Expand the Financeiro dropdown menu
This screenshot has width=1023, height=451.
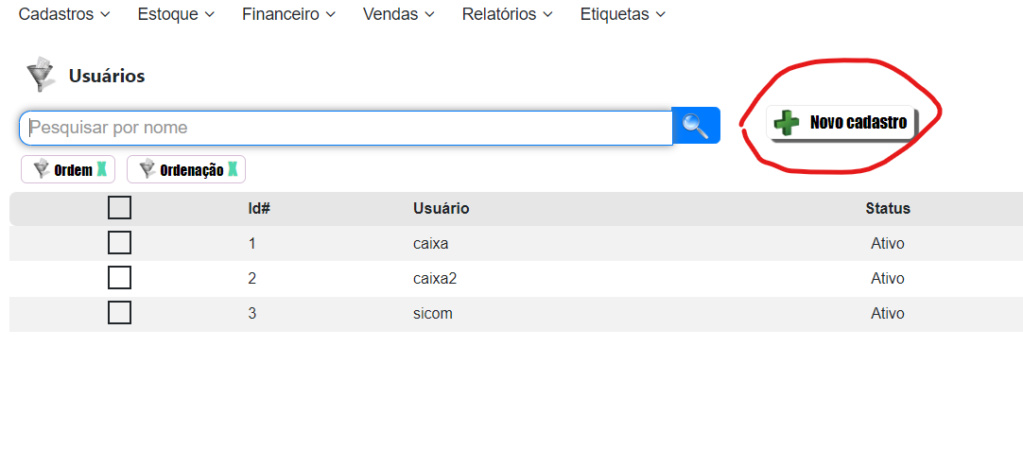click(x=288, y=15)
